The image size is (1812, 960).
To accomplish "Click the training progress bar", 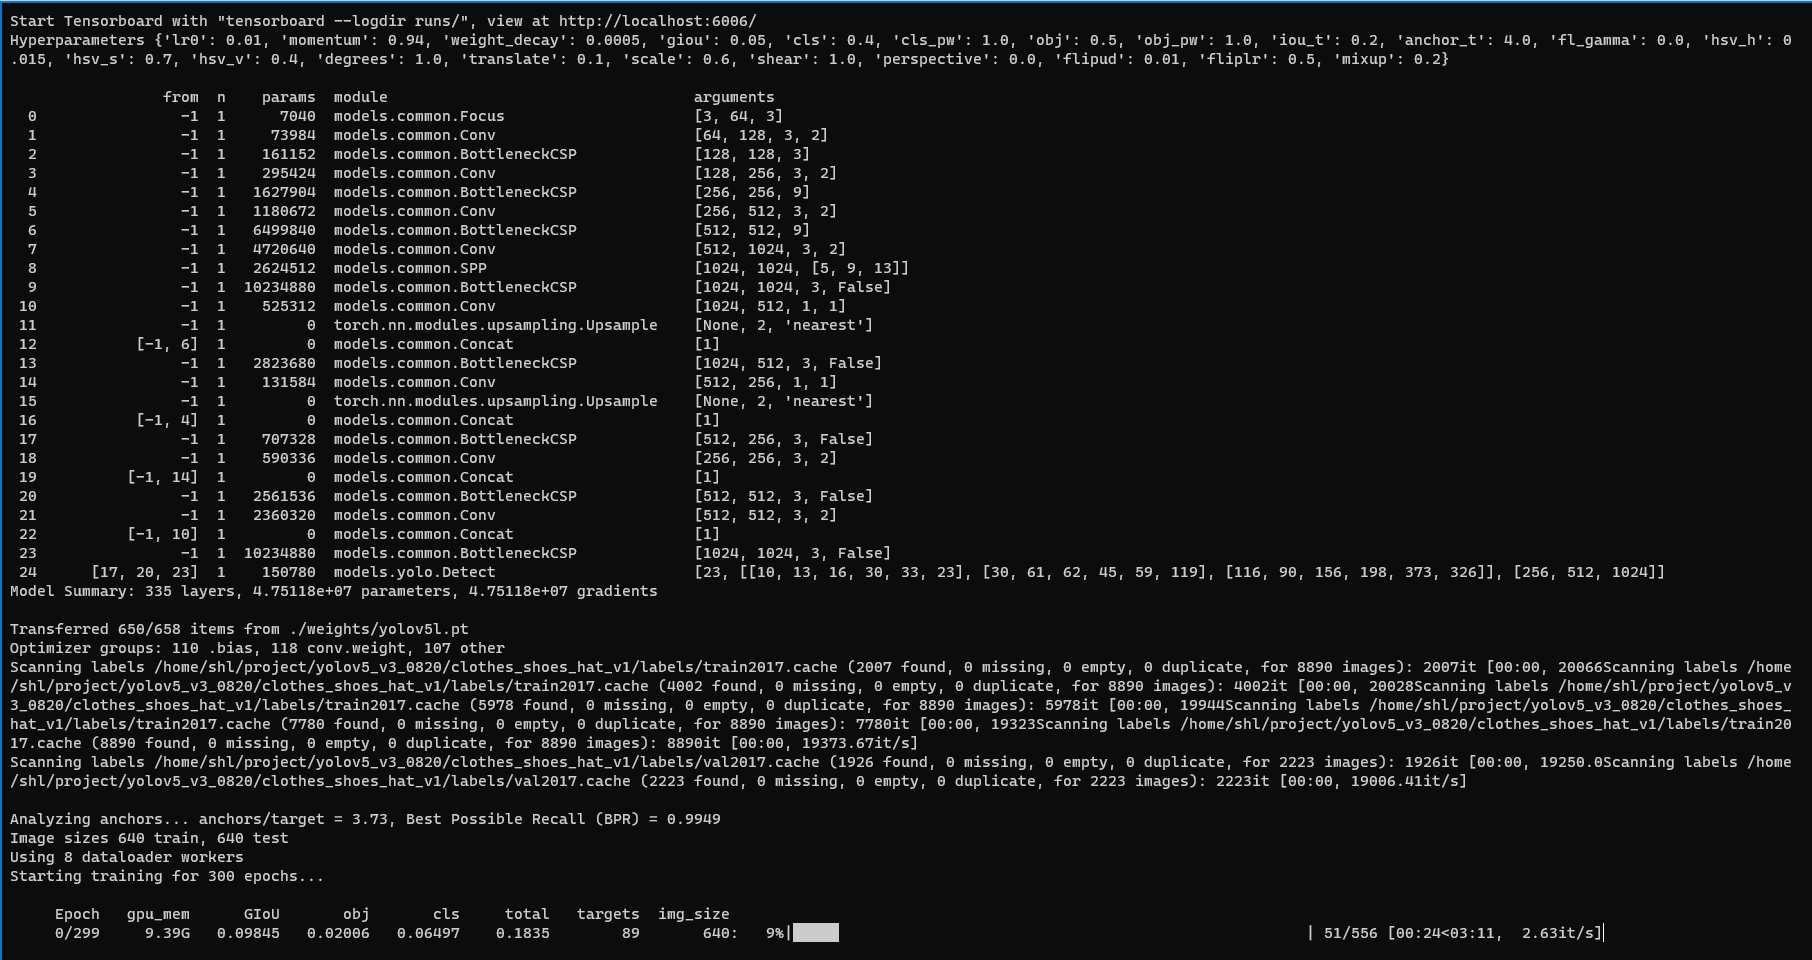I will (816, 933).
